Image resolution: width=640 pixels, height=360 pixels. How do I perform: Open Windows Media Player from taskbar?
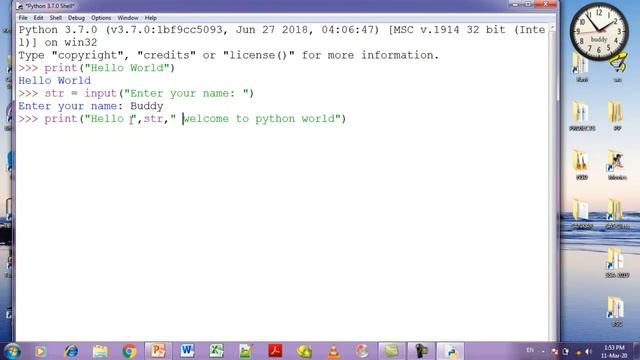pyautogui.click(x=40, y=351)
